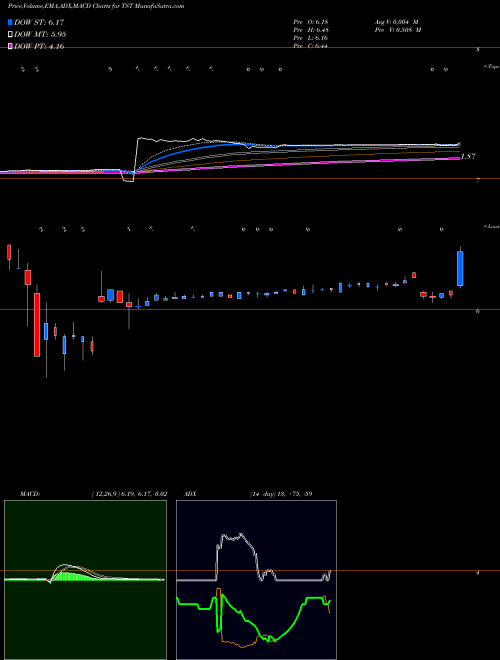This screenshot has width=500, height=660.
Task: Click the price axis label '7'
Action: pyautogui.click(x=478, y=181)
